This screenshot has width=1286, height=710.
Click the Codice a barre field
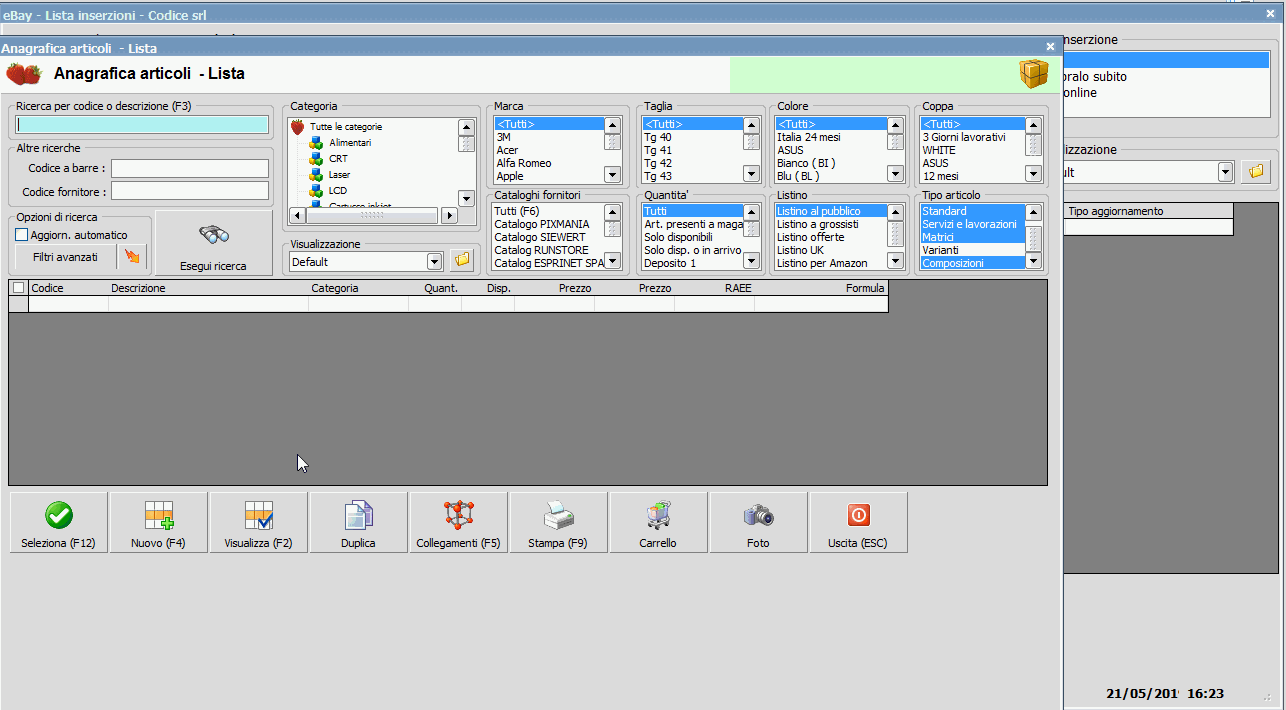pos(190,168)
